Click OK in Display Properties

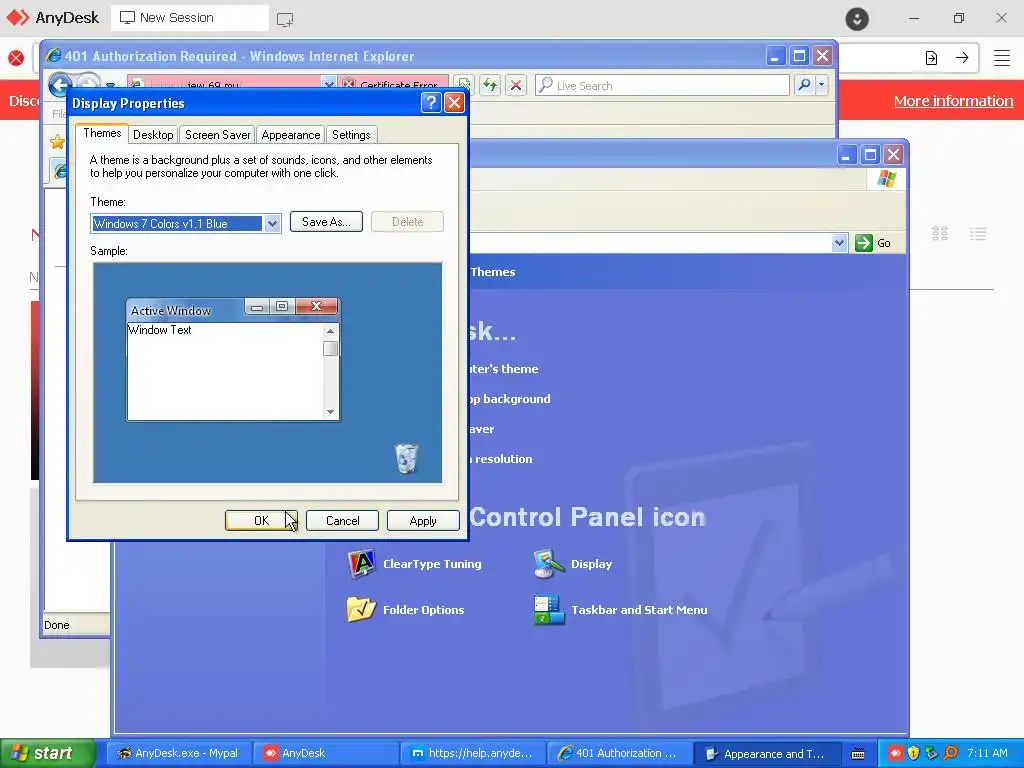(261, 520)
